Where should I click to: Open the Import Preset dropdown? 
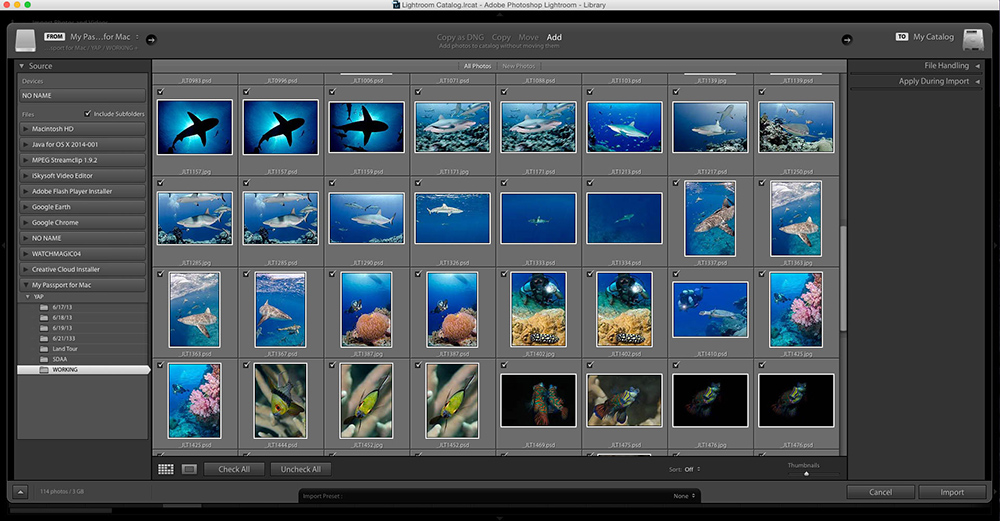point(685,496)
